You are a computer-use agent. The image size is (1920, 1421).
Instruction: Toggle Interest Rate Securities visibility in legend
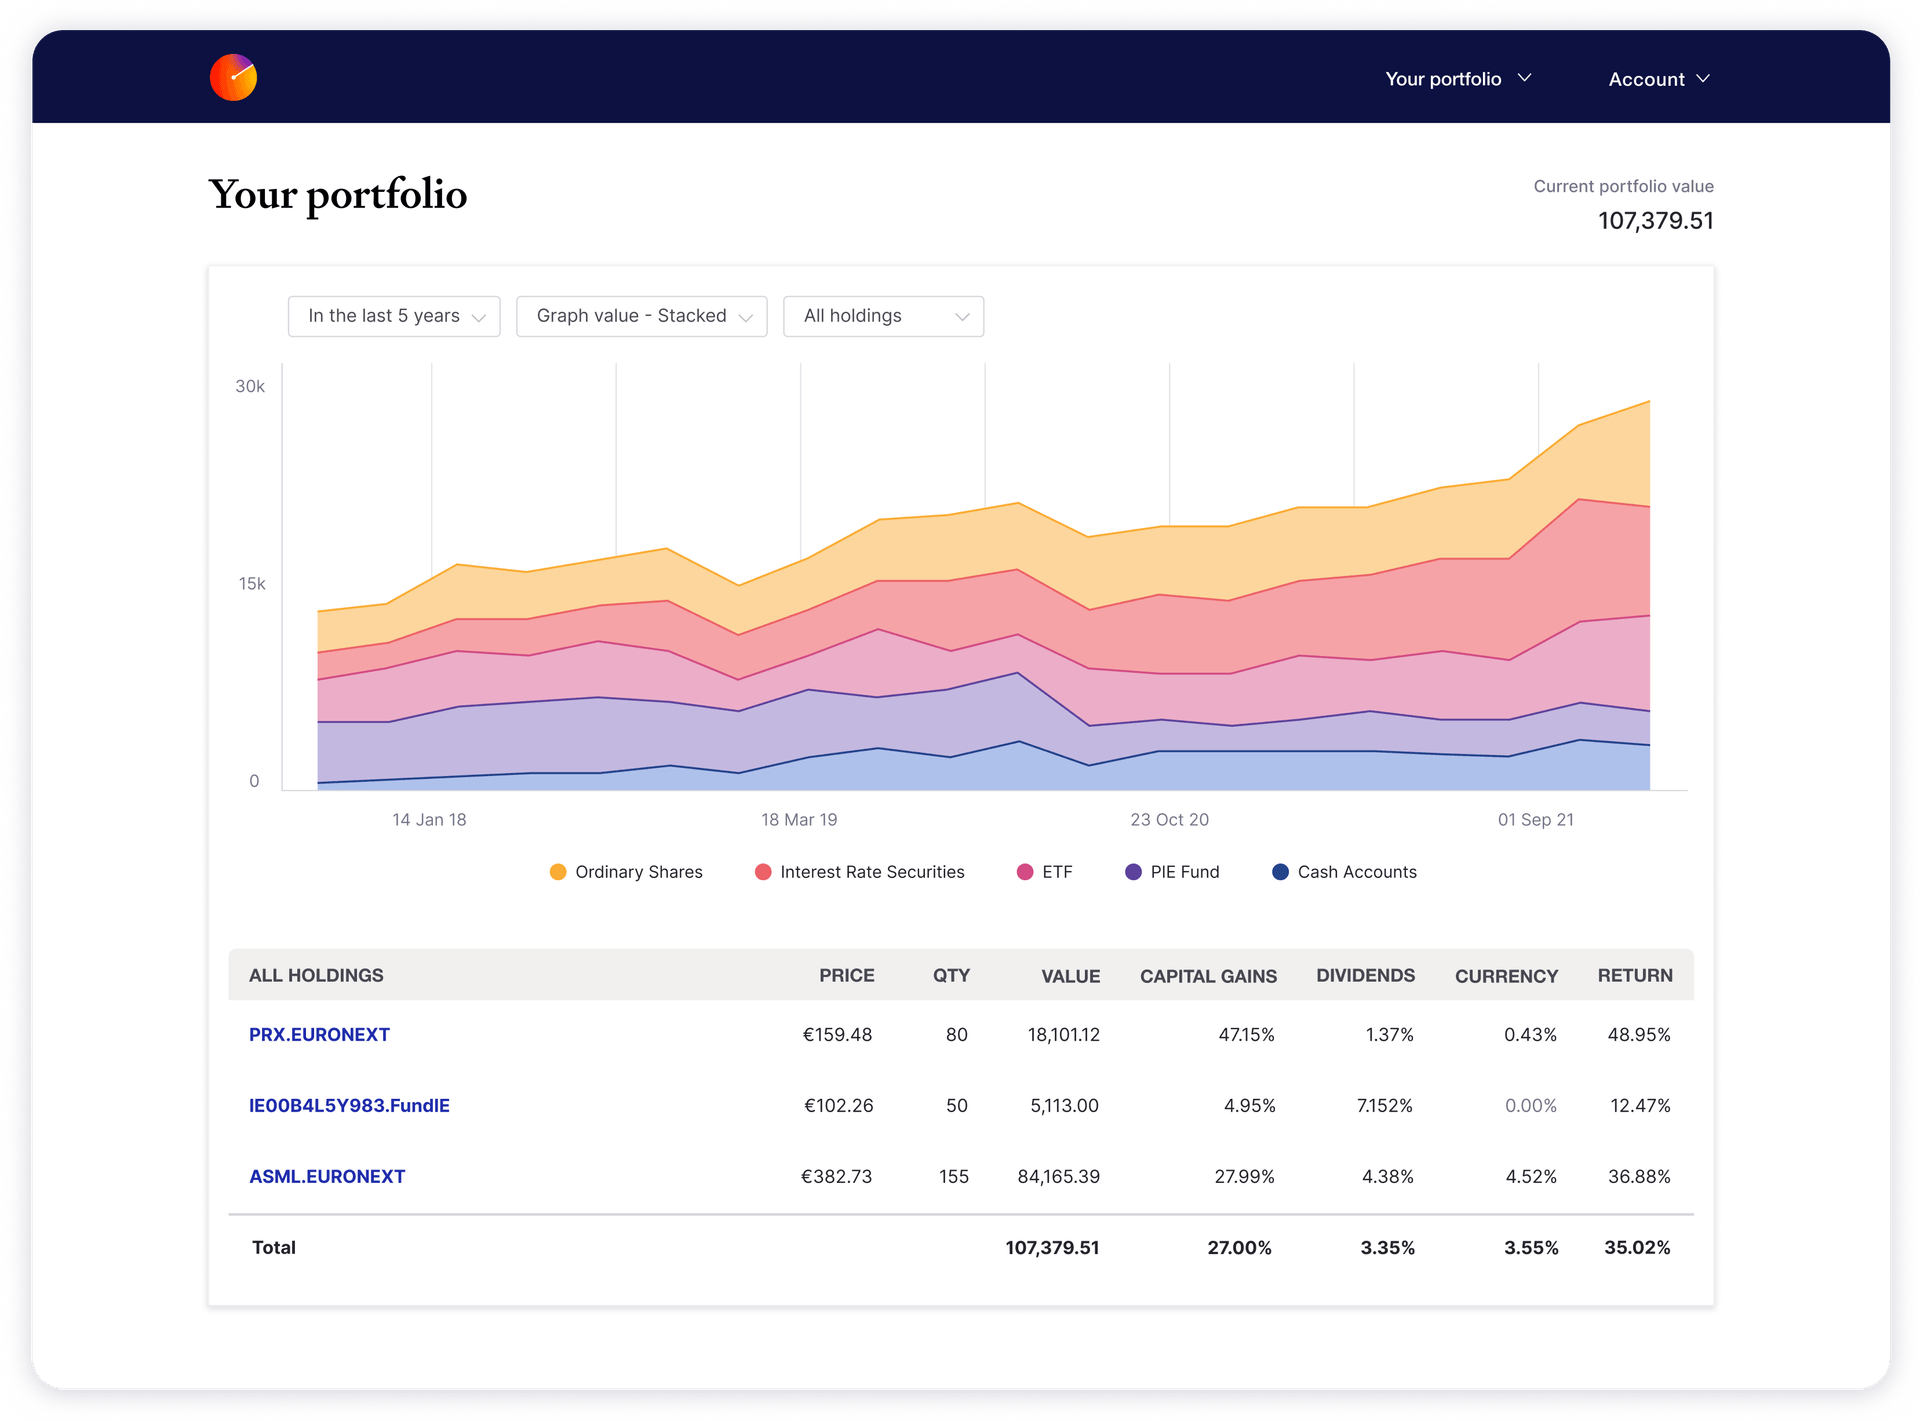click(x=860, y=871)
